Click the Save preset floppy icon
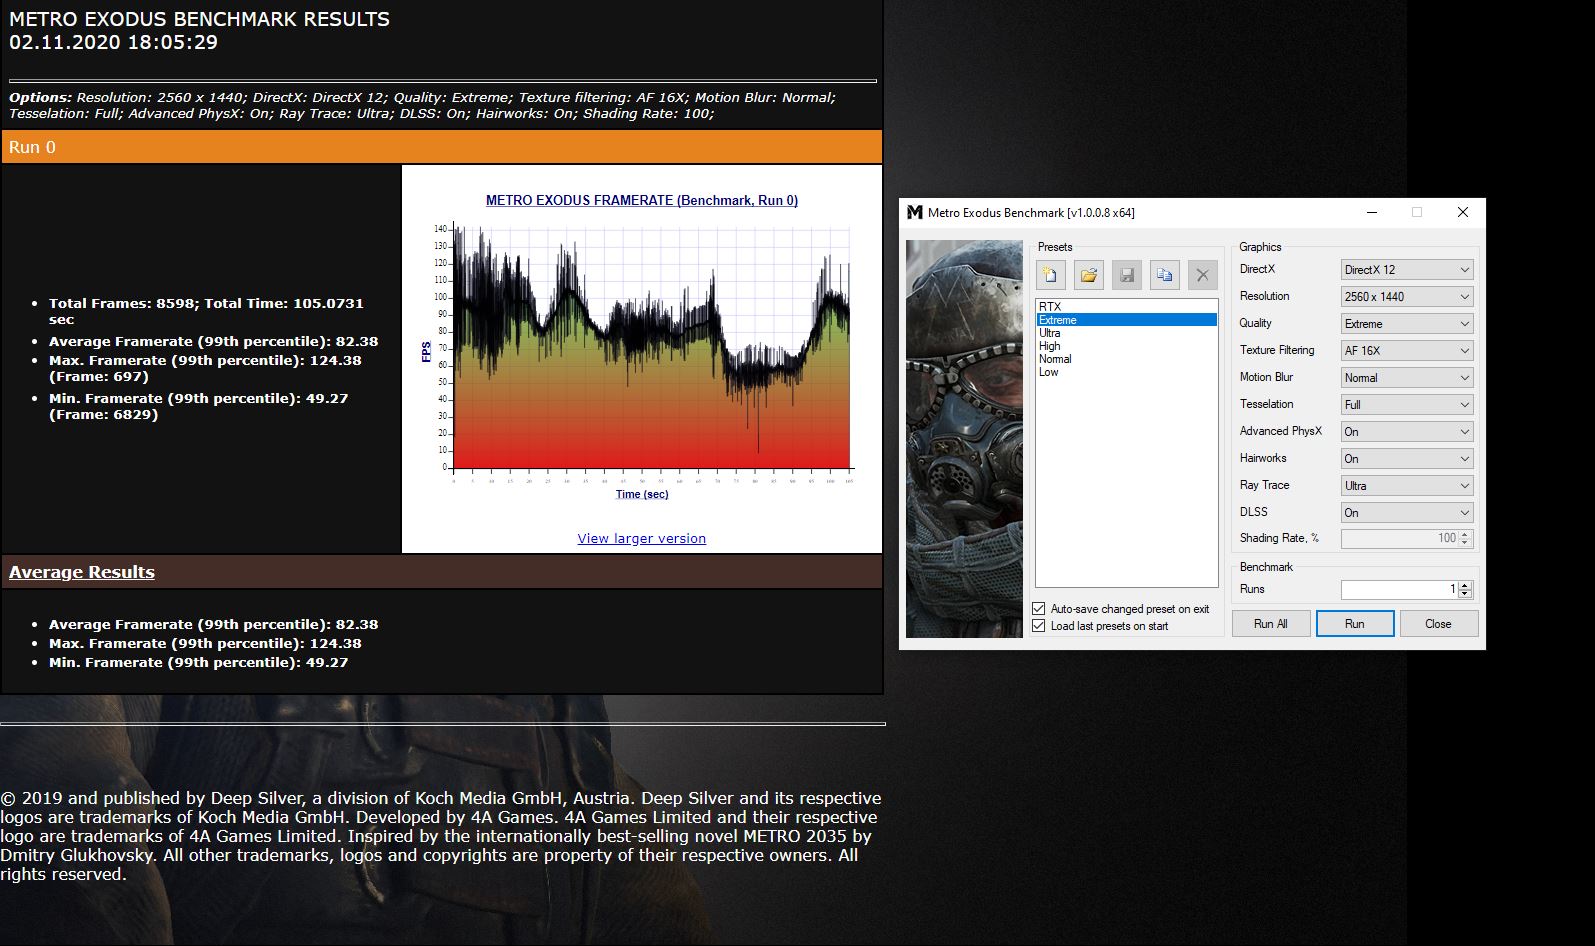 pyautogui.click(x=1127, y=275)
